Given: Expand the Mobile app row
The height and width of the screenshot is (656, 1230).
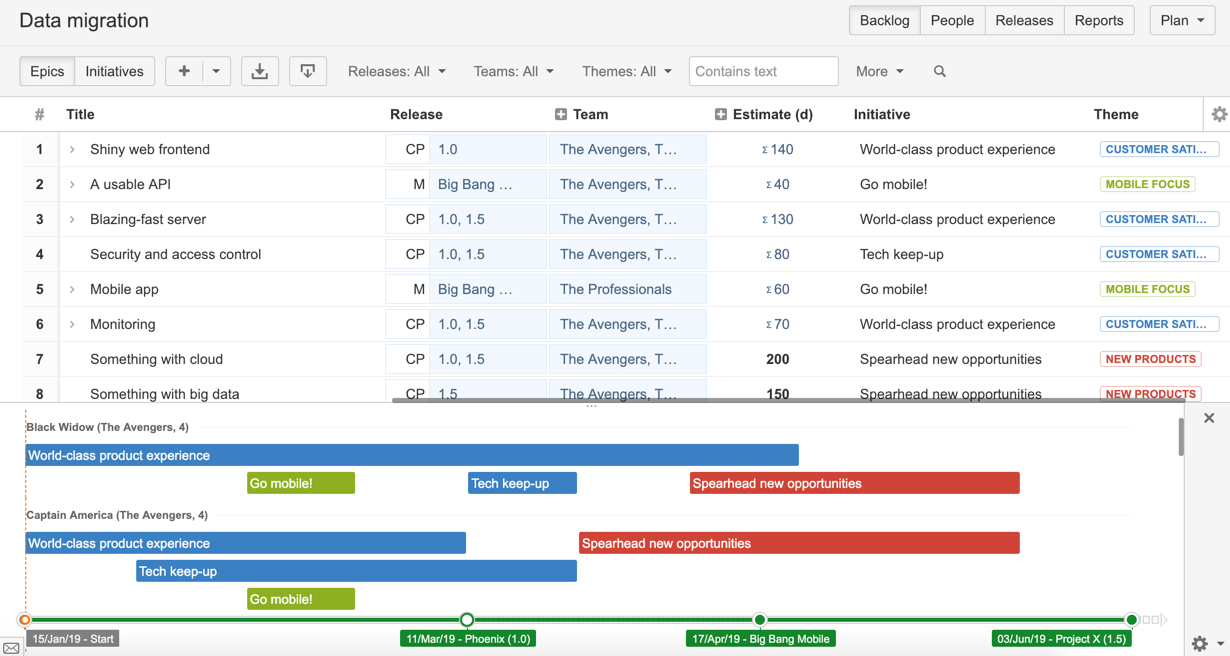Looking at the screenshot, I should pyautogui.click(x=72, y=289).
